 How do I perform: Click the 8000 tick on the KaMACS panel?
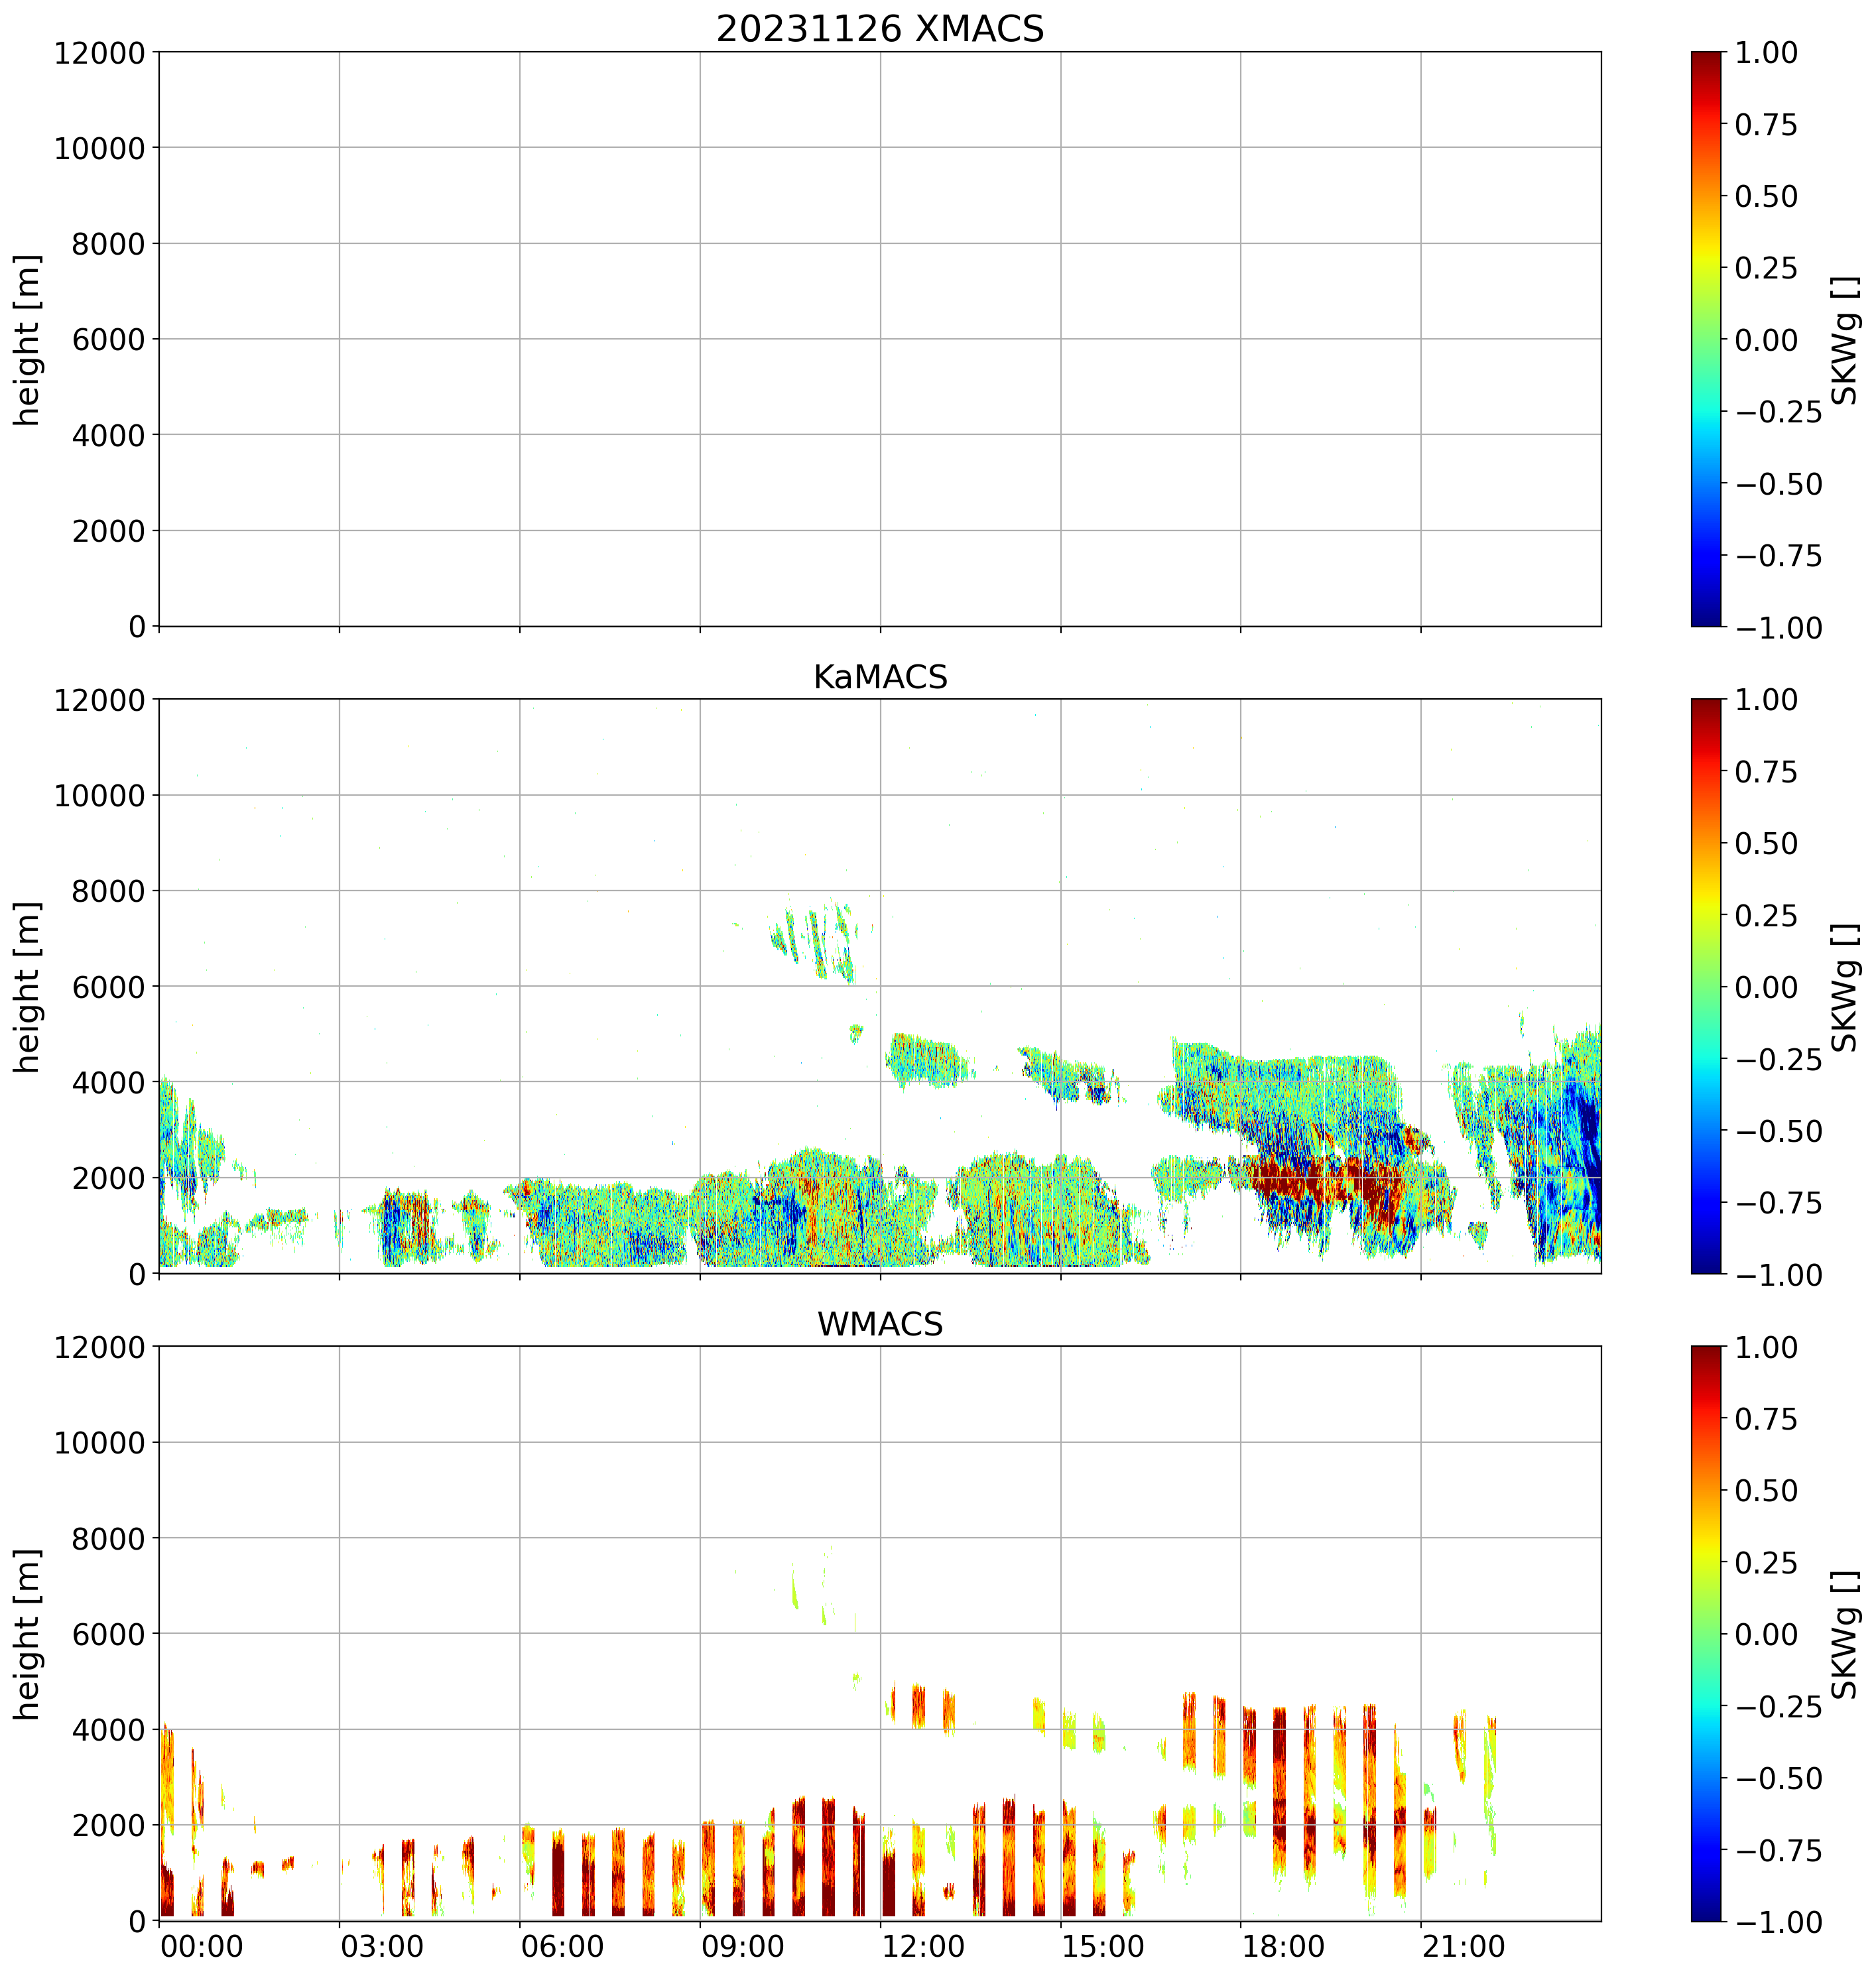(108, 891)
